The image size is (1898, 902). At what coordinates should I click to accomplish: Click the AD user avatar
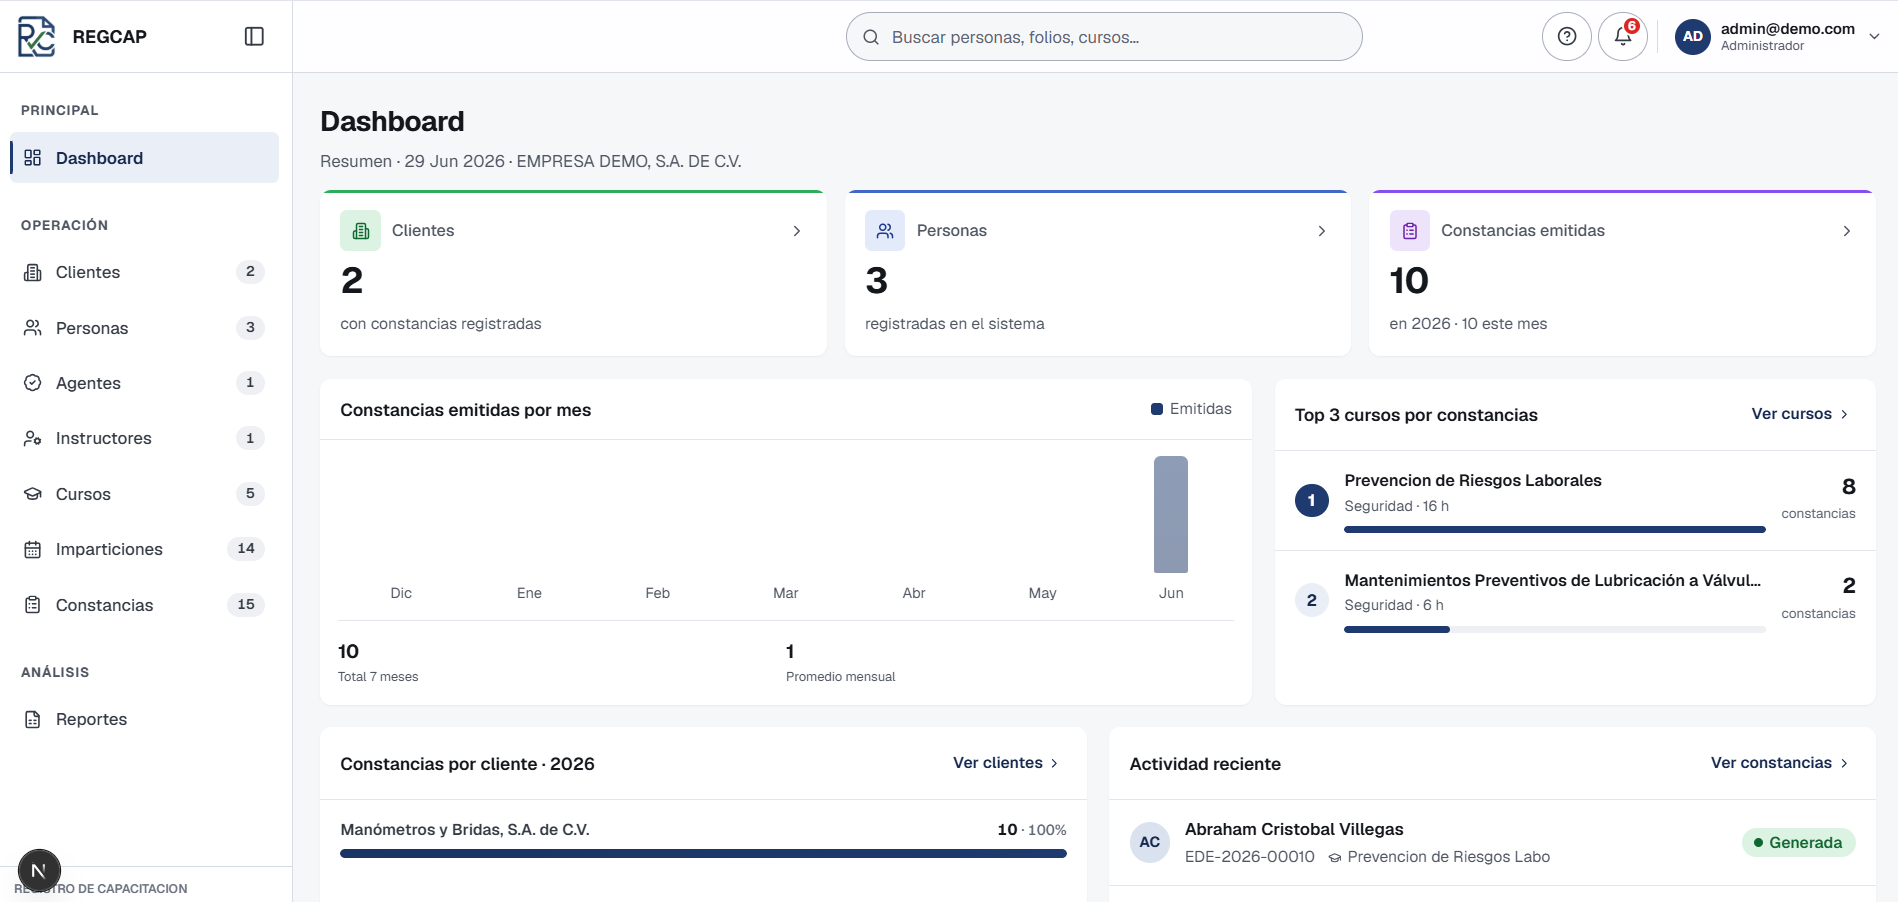coord(1692,36)
